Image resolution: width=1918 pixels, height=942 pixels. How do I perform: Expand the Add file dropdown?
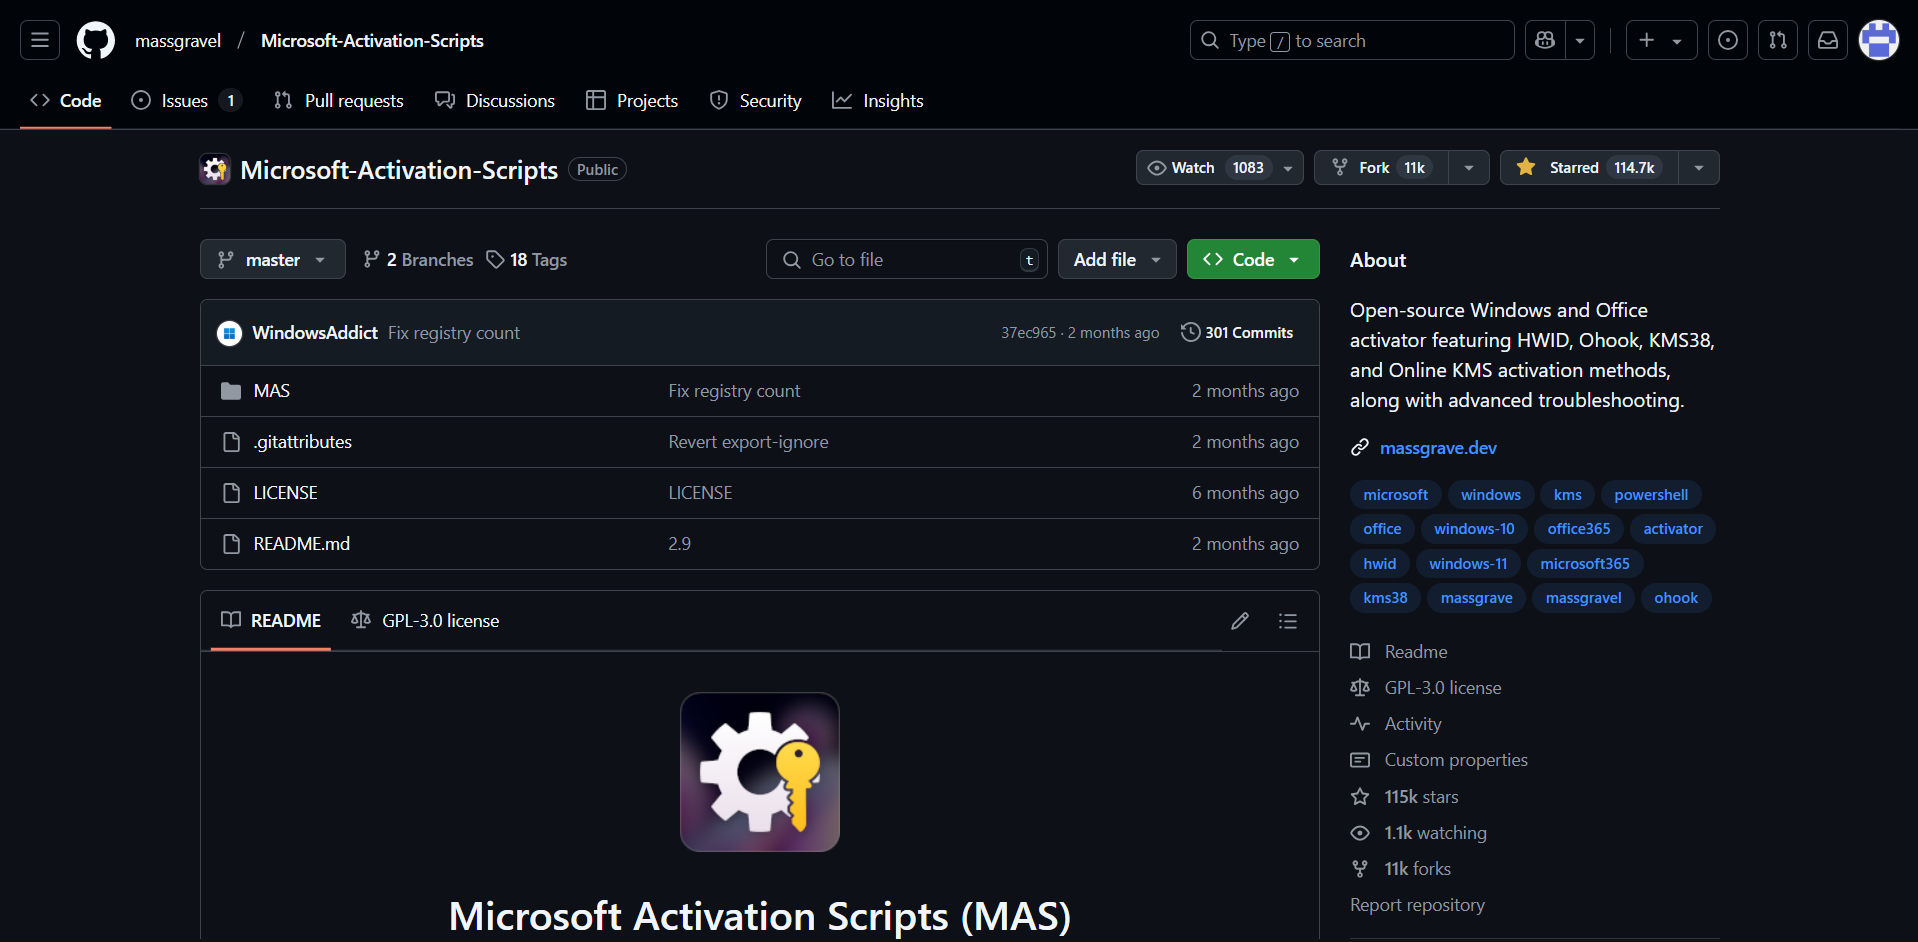(x=1117, y=260)
